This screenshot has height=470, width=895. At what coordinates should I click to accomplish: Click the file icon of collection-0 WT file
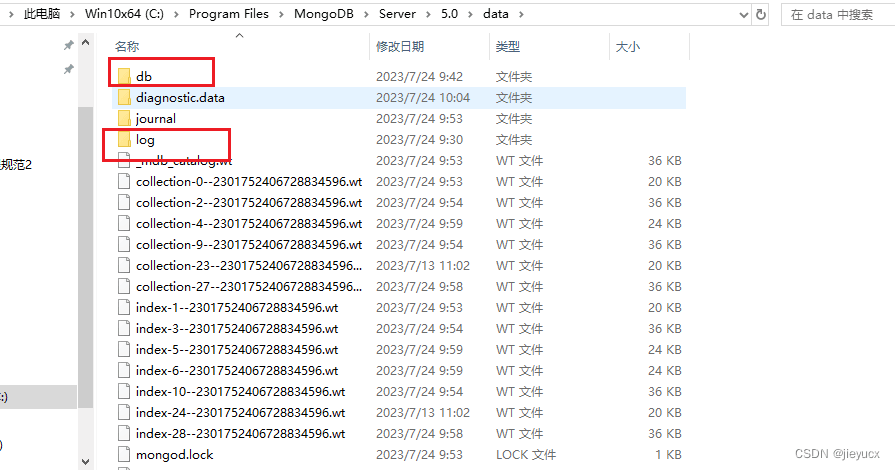click(124, 181)
